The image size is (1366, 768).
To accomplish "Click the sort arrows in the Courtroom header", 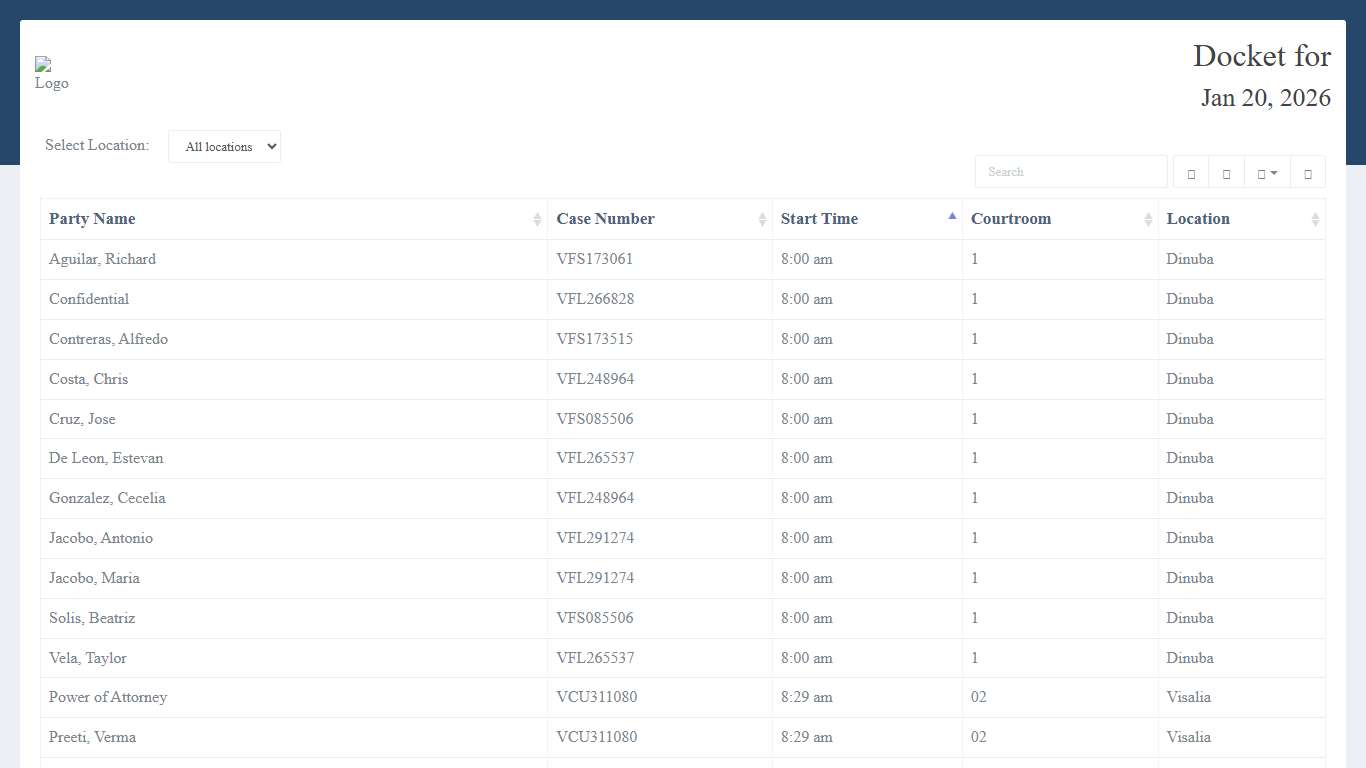I will (x=1148, y=220).
